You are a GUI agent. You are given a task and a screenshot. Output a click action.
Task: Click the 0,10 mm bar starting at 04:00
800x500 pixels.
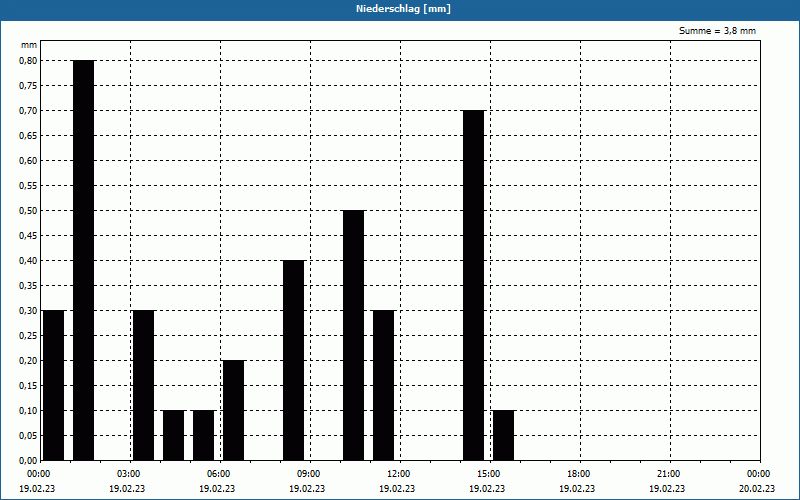[x=173, y=435]
